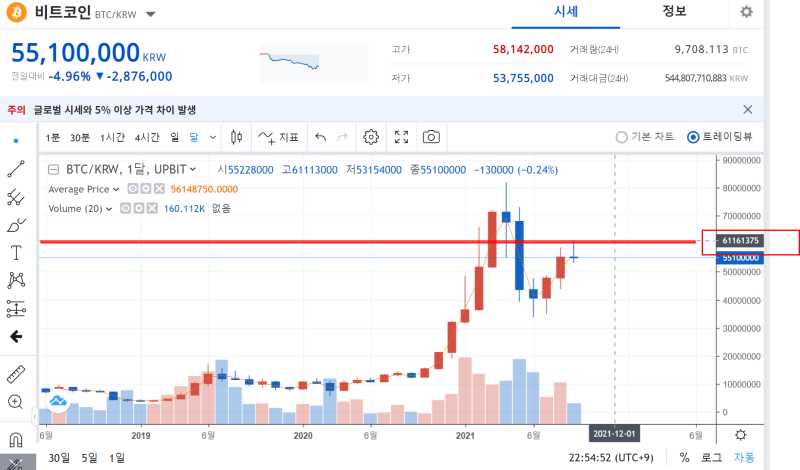Toggle the 자동 auto scale
The height and width of the screenshot is (470, 800).
744,458
